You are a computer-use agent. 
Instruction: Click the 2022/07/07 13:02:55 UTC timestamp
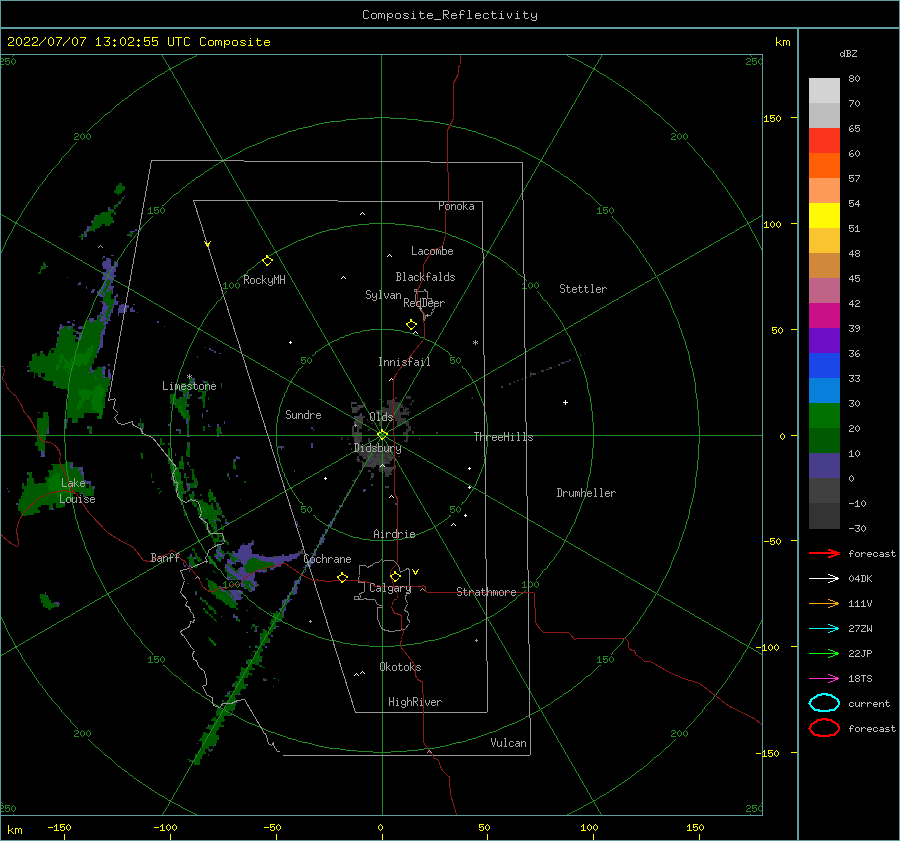138,42
